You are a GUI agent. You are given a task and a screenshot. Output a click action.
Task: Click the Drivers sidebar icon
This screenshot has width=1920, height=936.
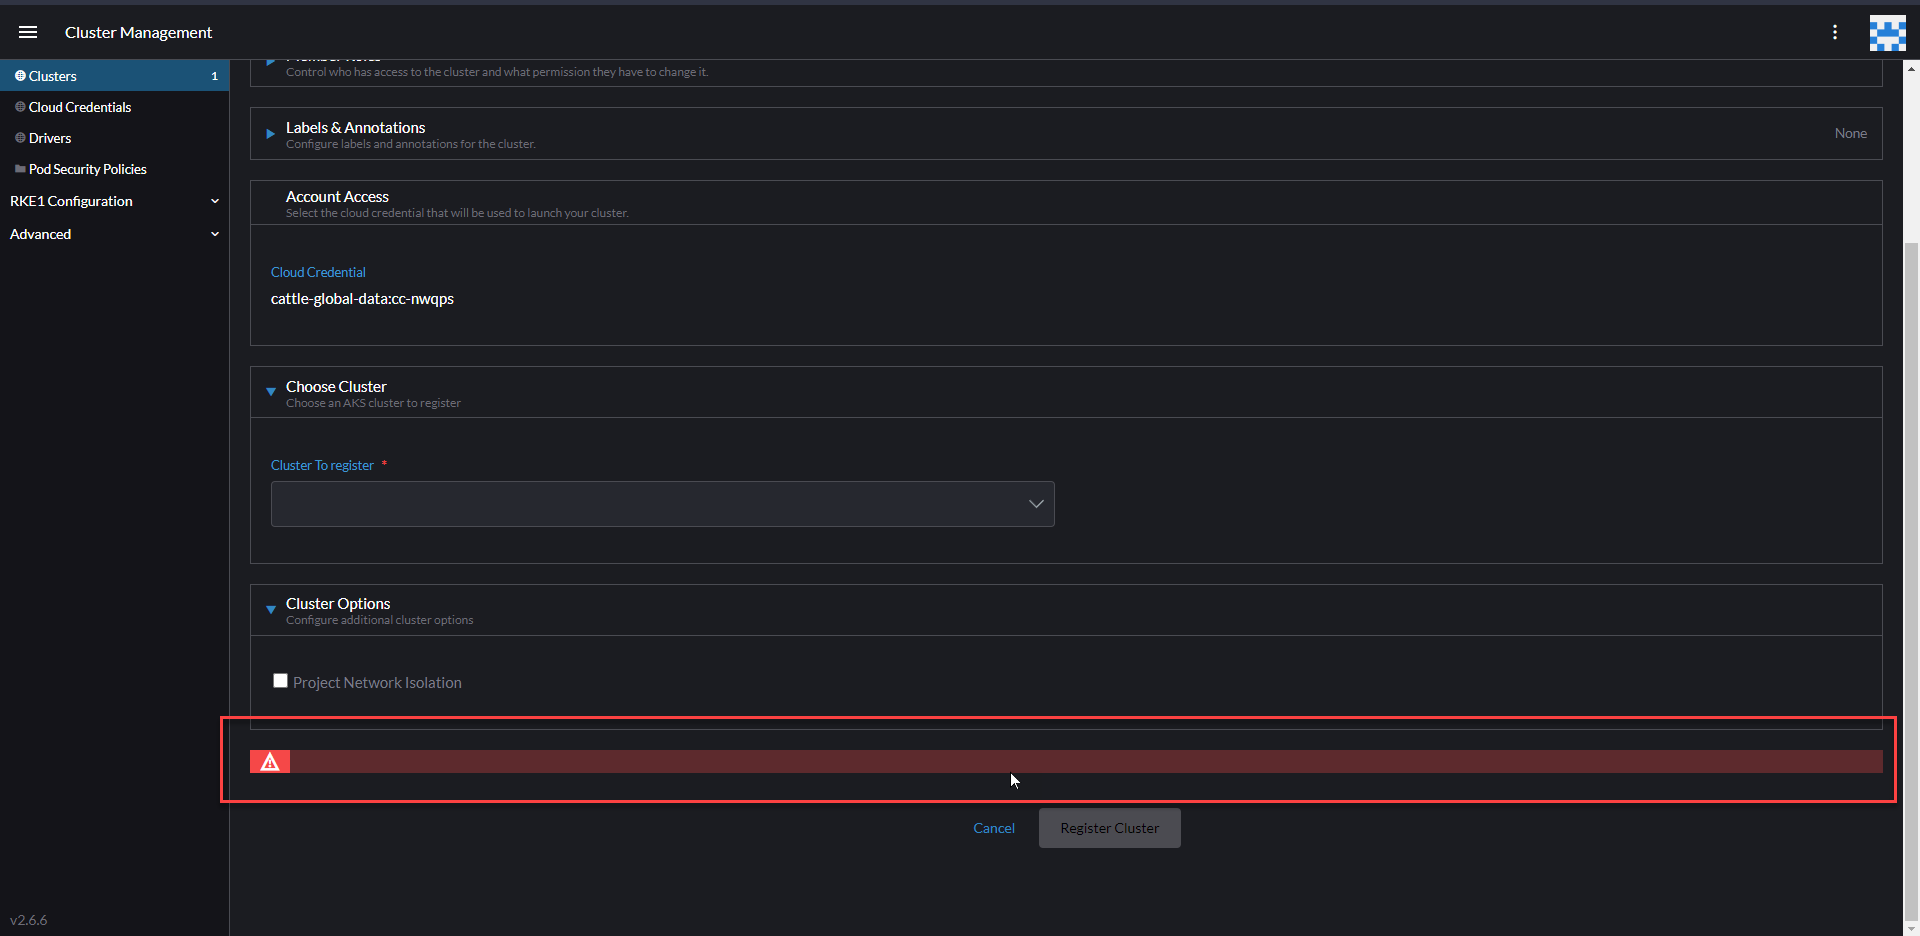point(20,137)
